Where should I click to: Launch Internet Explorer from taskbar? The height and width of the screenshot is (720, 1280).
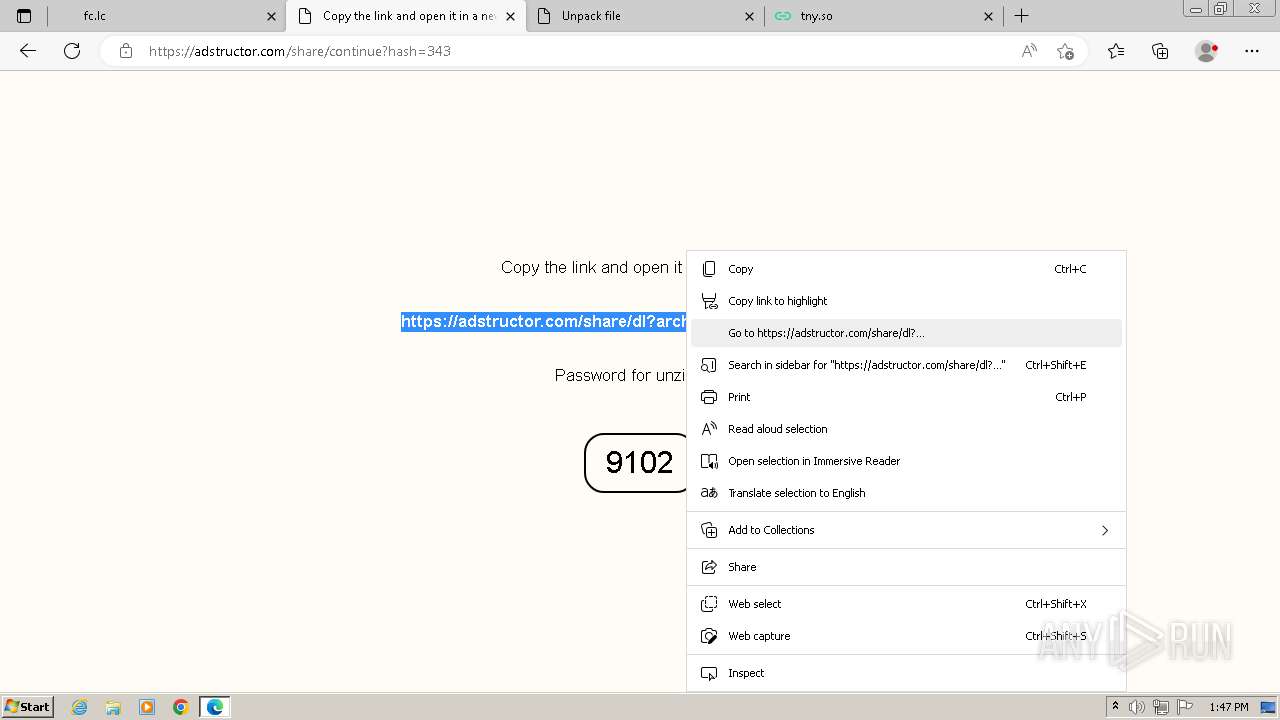(80, 707)
